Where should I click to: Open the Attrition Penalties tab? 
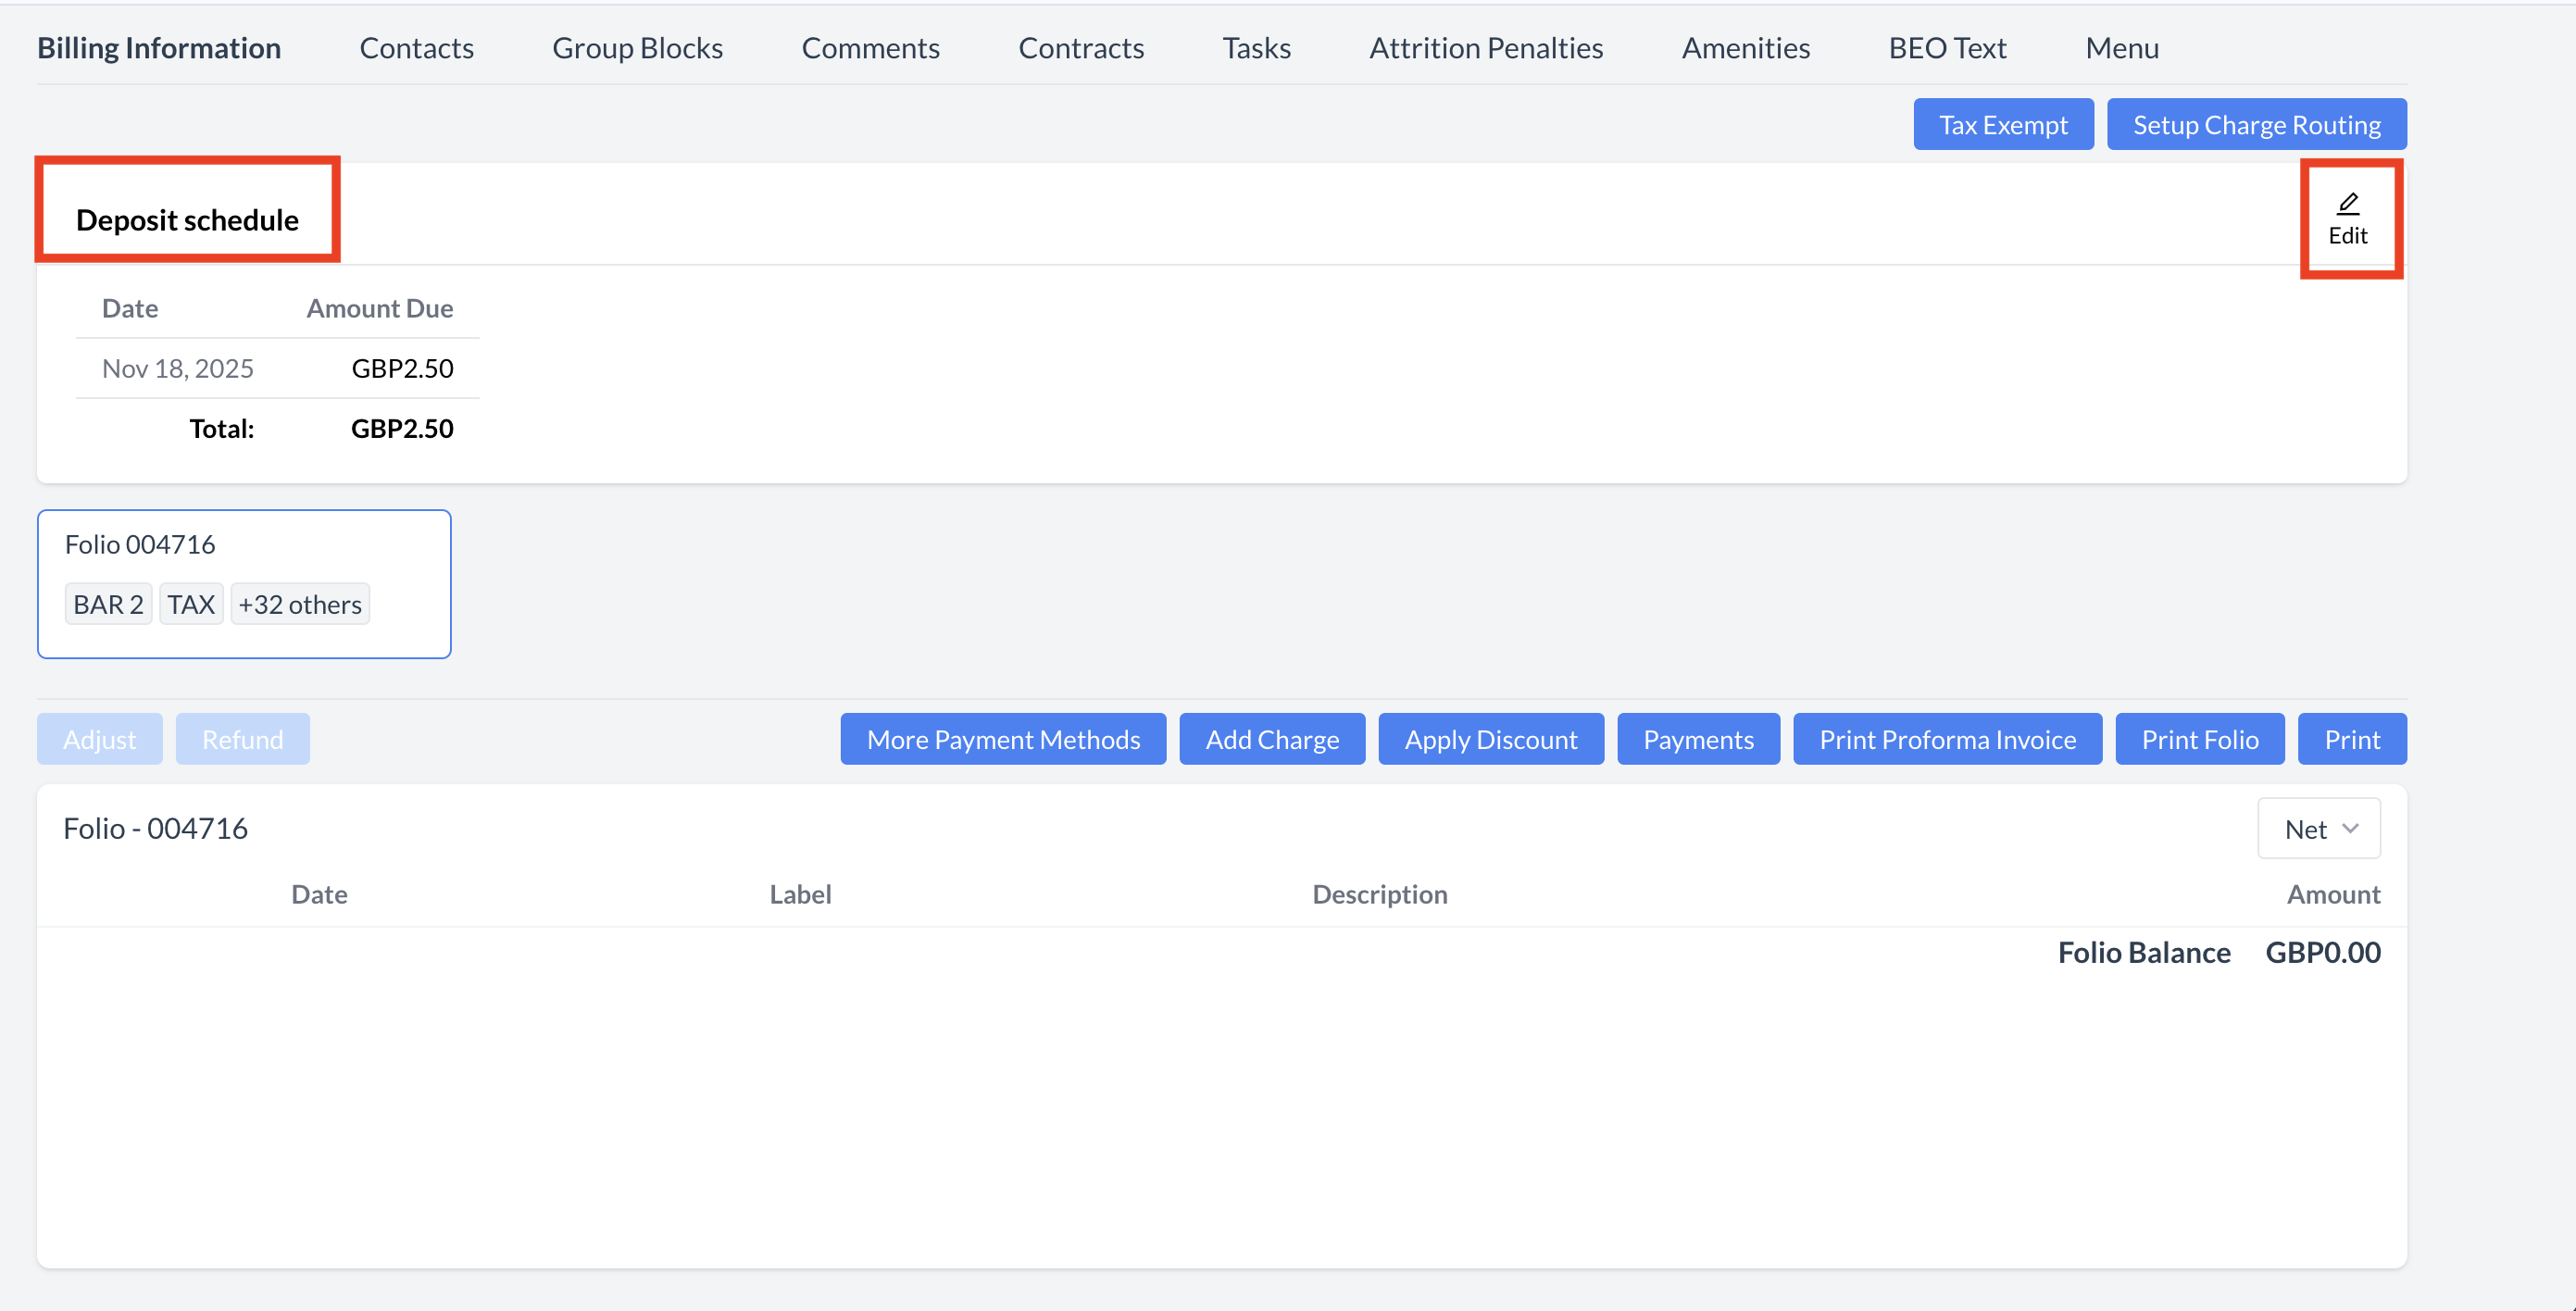click(1486, 48)
